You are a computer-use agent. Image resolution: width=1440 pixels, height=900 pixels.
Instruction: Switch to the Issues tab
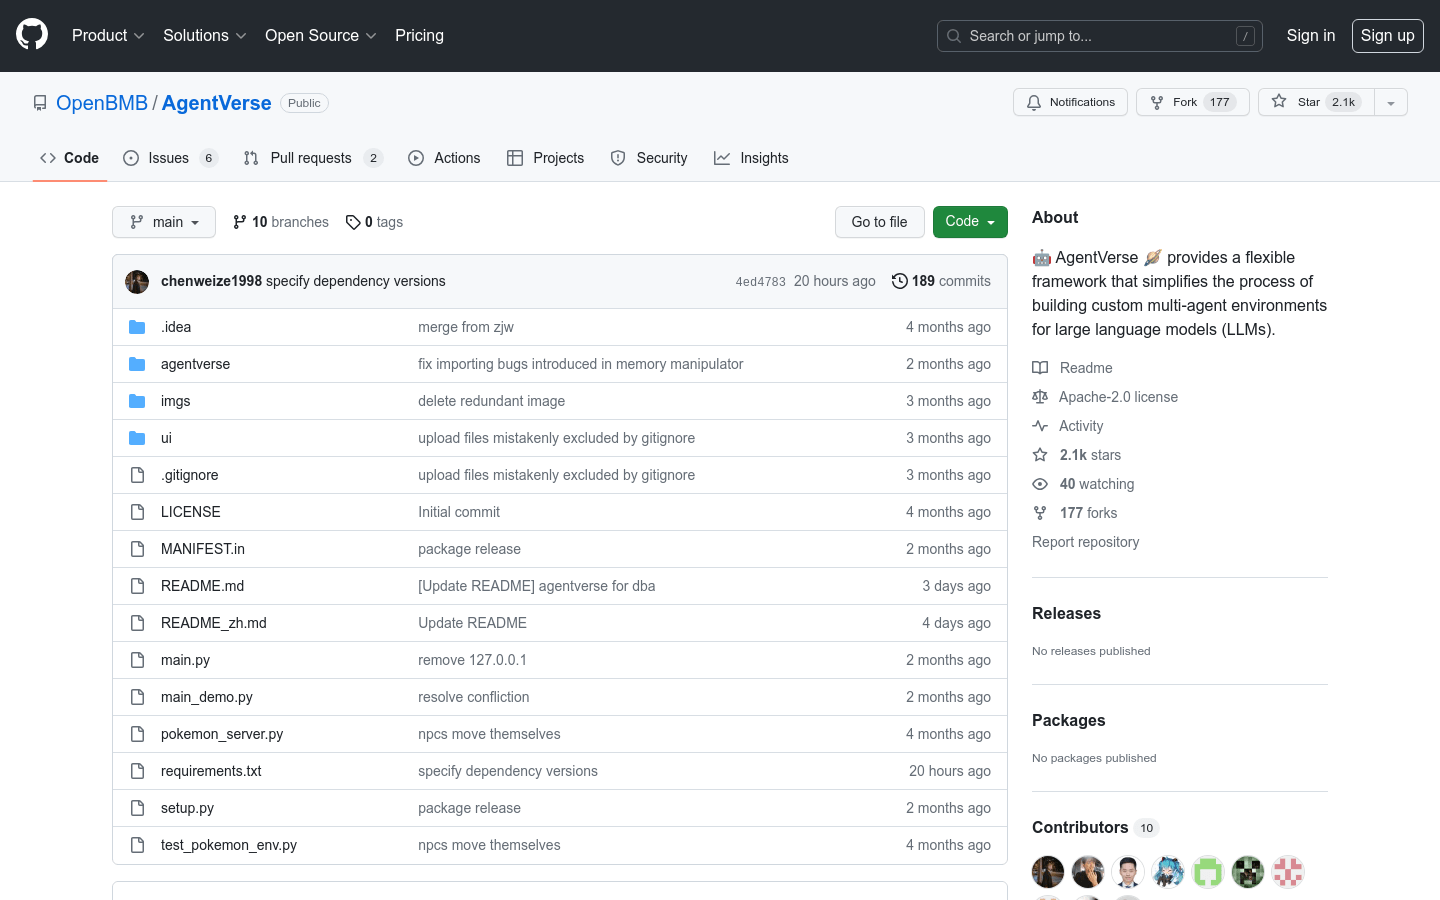(x=170, y=158)
